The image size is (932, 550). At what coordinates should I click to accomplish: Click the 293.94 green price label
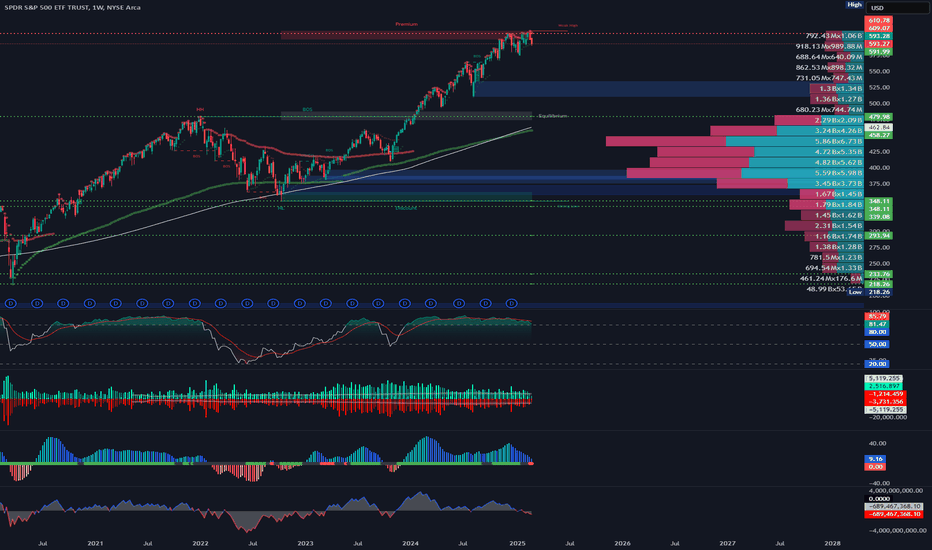(879, 236)
